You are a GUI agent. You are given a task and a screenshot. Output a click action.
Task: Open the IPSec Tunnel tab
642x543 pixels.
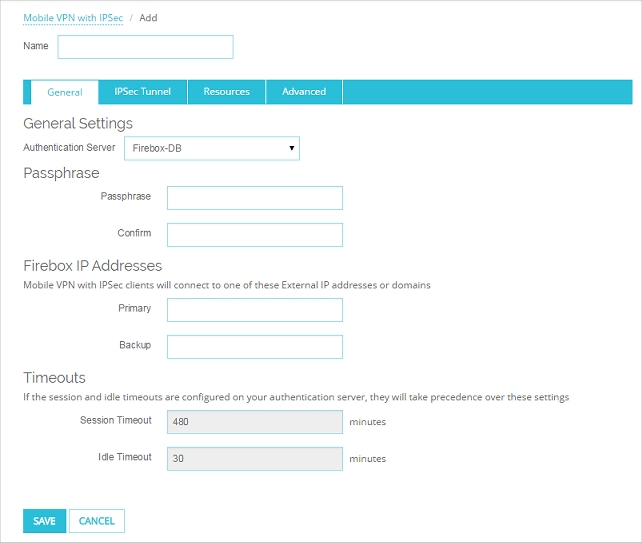click(143, 92)
